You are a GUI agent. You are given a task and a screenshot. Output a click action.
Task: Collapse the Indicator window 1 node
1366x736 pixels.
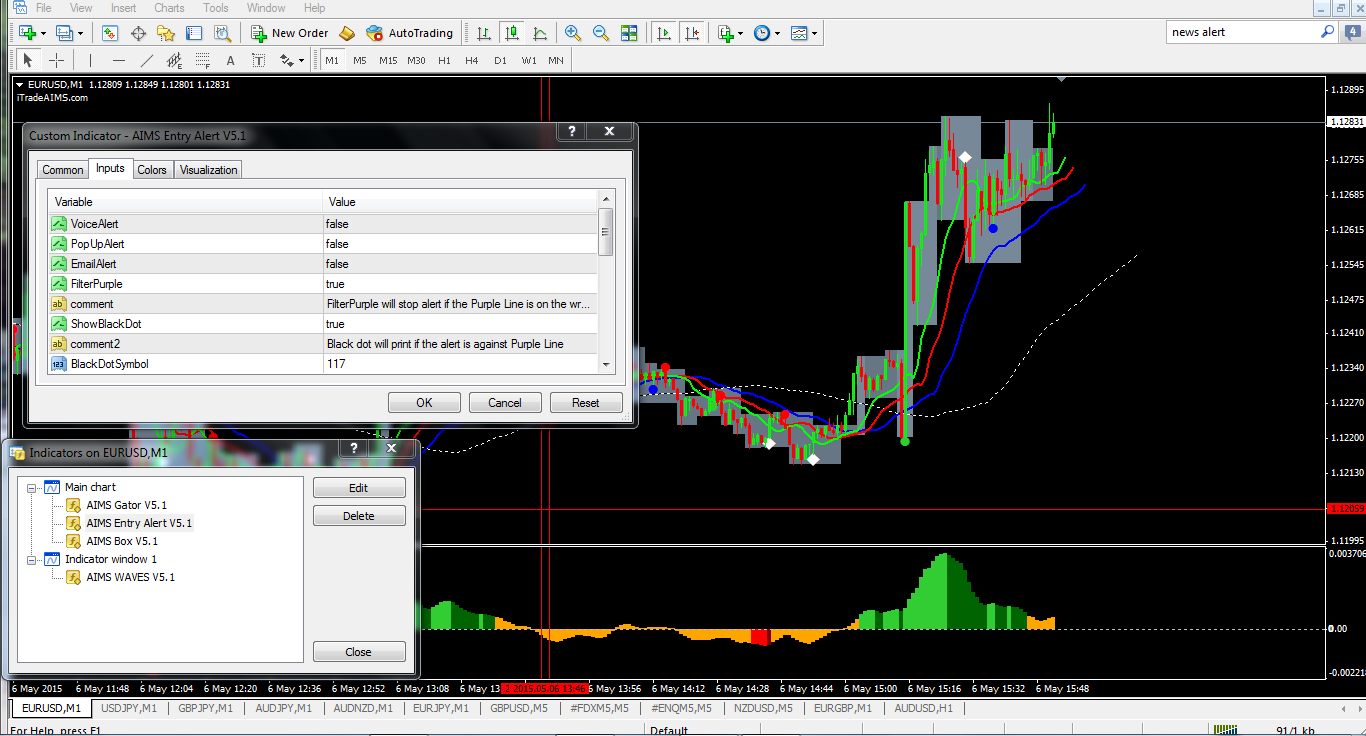(32, 560)
